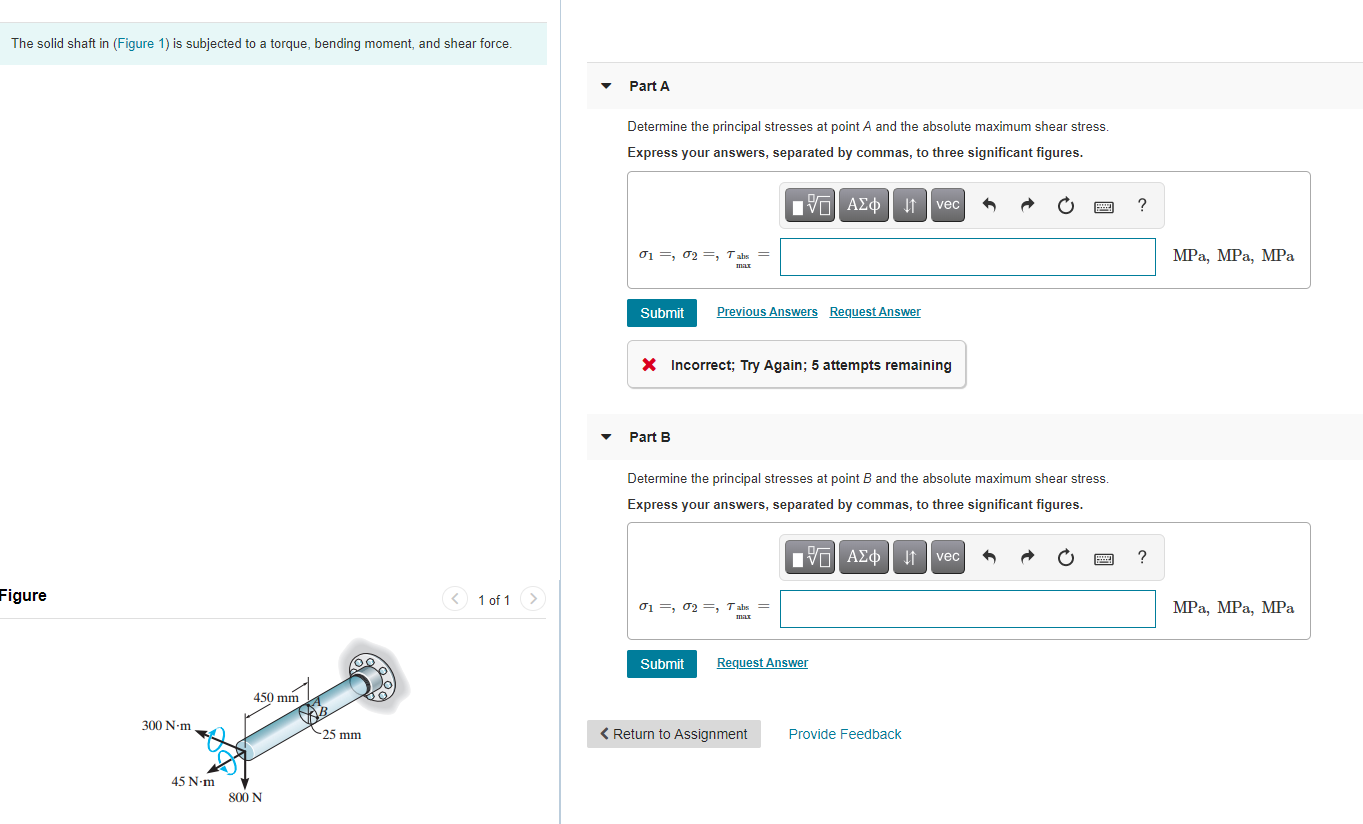Viewport: 1363px width, 824px height.
Task: Focus the Part B answer input field
Action: point(968,608)
